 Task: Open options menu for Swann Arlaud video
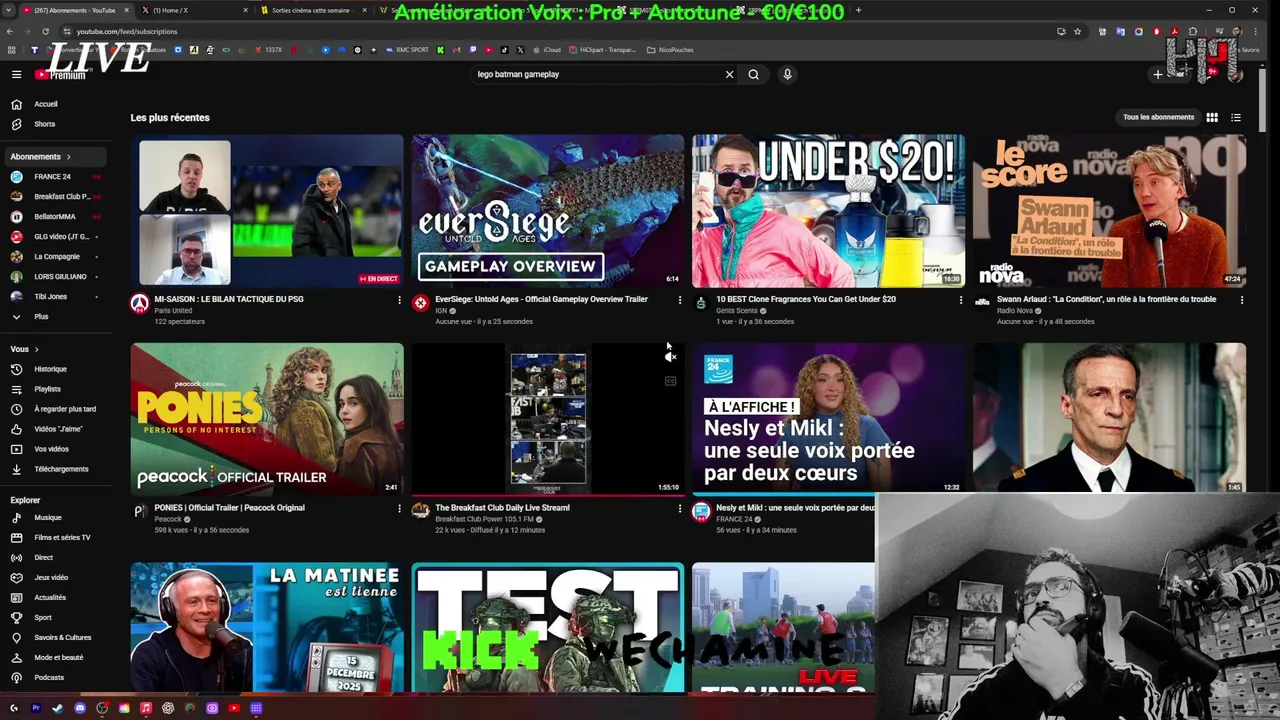pos(1242,300)
